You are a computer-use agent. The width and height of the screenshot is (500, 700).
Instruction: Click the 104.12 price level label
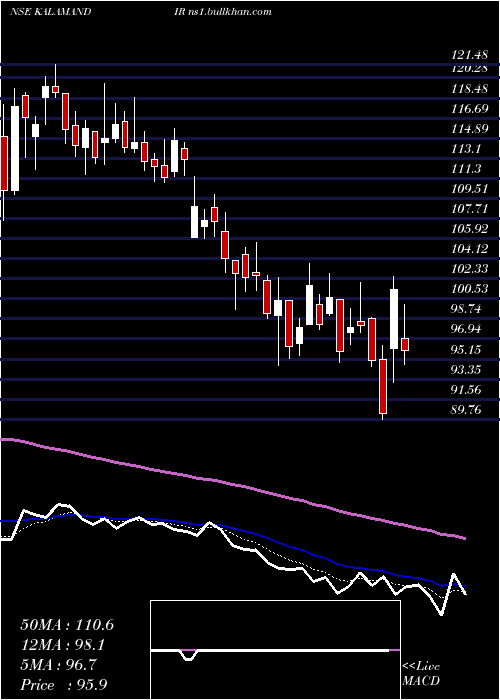[468, 249]
